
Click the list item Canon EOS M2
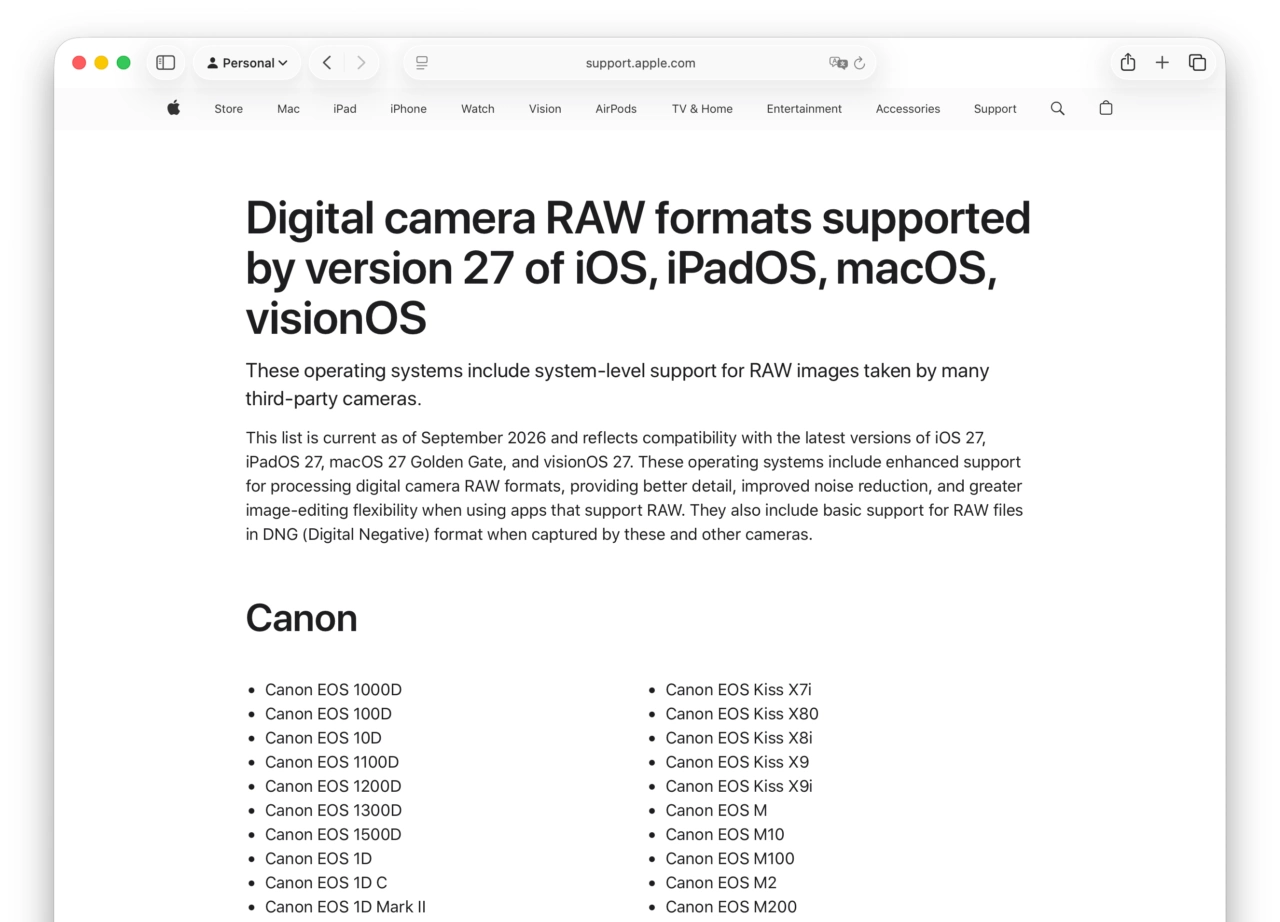[x=721, y=882]
